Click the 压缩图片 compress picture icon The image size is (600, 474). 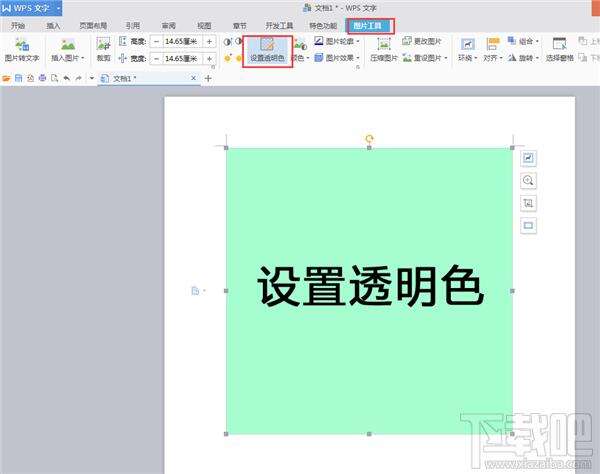coord(384,45)
